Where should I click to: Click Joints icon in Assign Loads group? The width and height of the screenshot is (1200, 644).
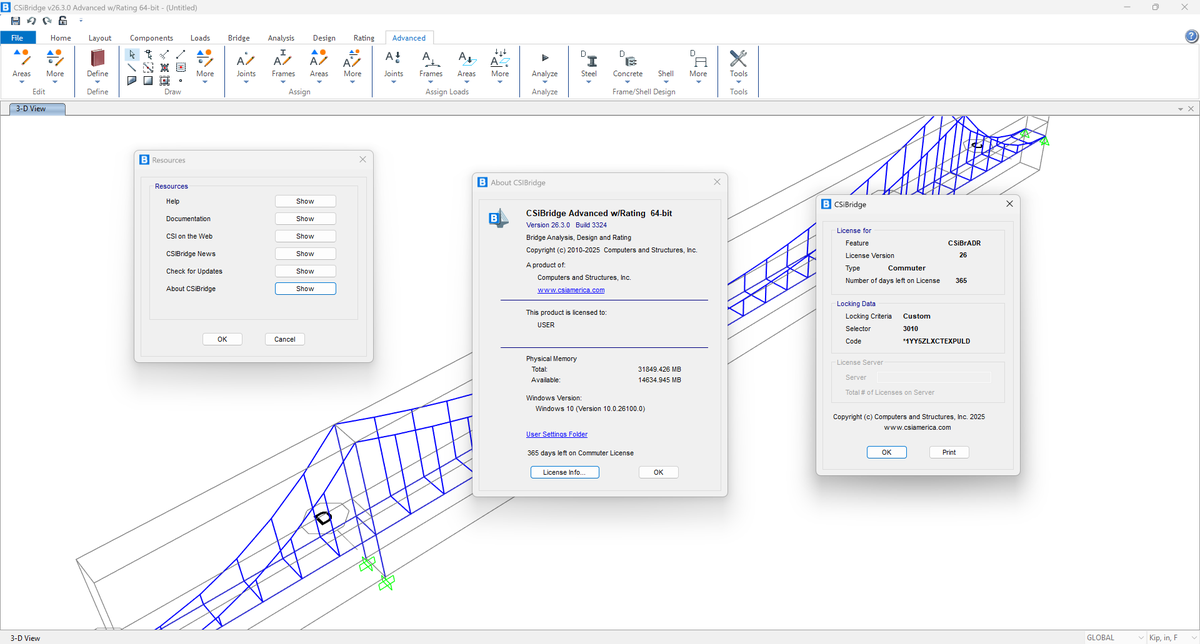click(x=394, y=57)
